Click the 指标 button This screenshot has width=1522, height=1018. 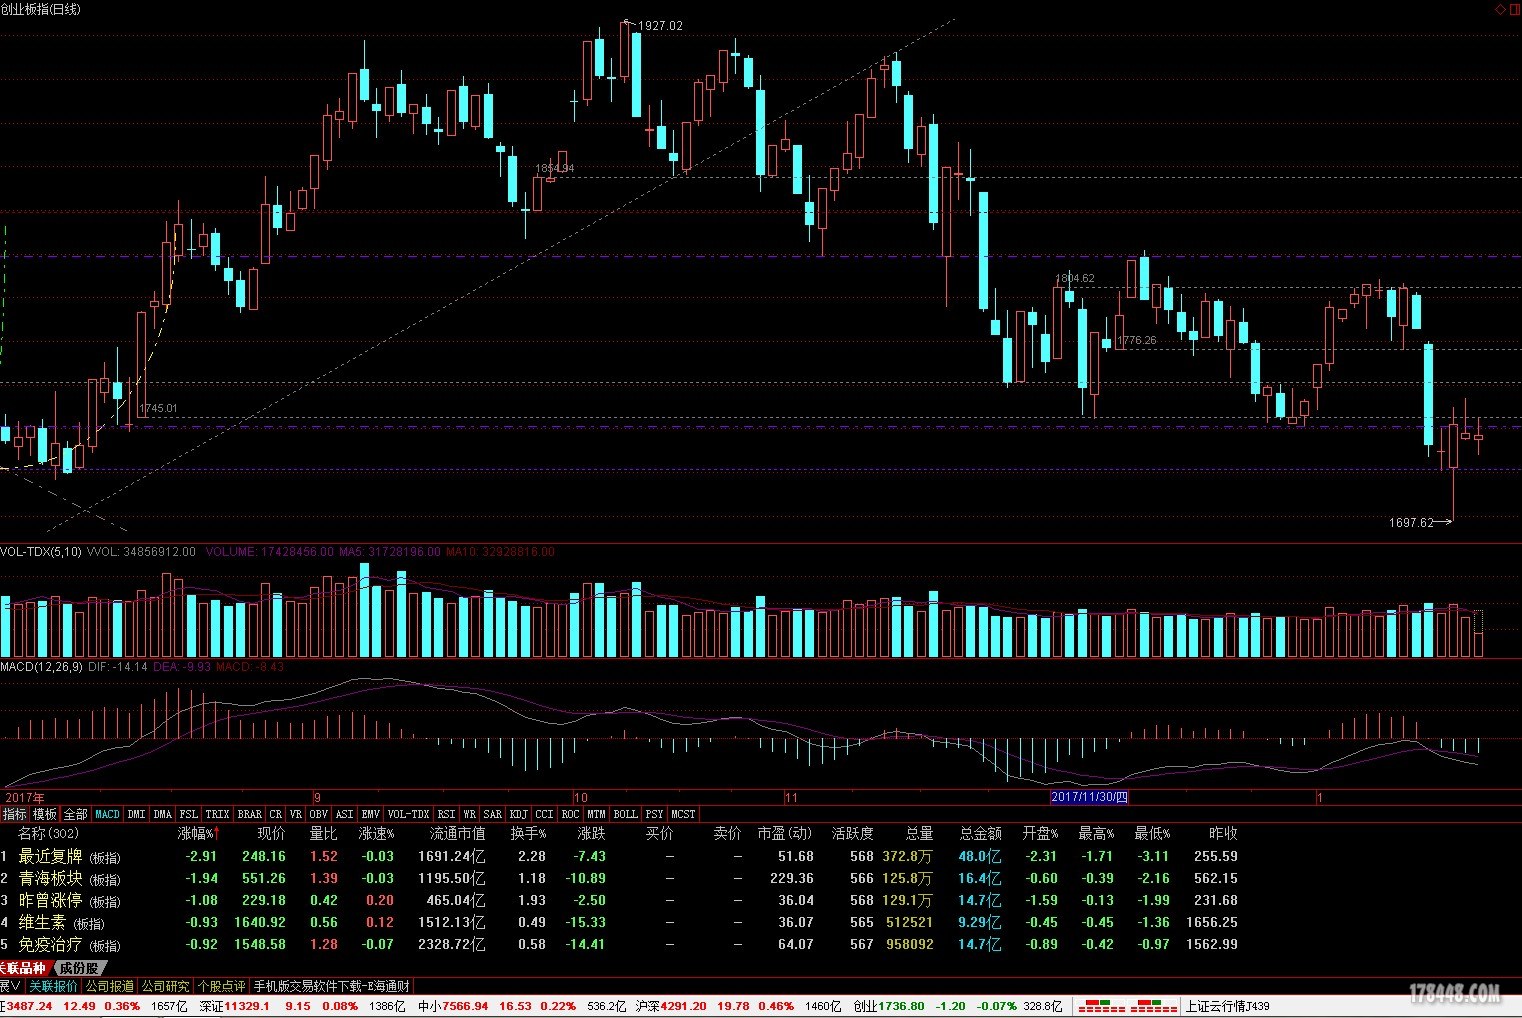tap(15, 814)
